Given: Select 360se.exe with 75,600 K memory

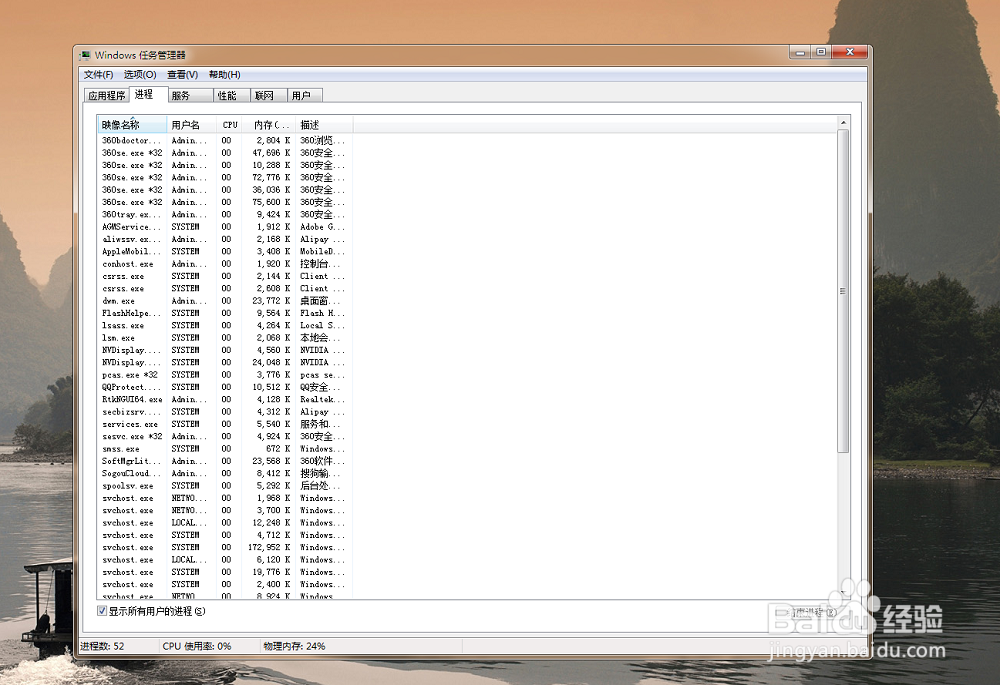Looking at the screenshot, I should click(x=225, y=202).
